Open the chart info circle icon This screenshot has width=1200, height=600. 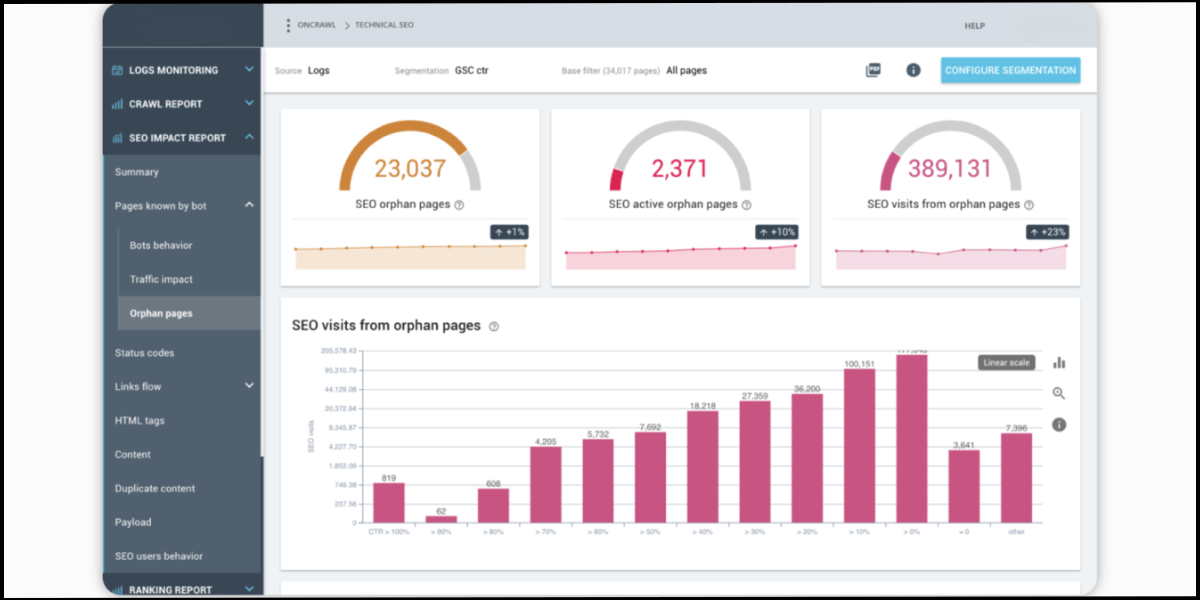1057,424
